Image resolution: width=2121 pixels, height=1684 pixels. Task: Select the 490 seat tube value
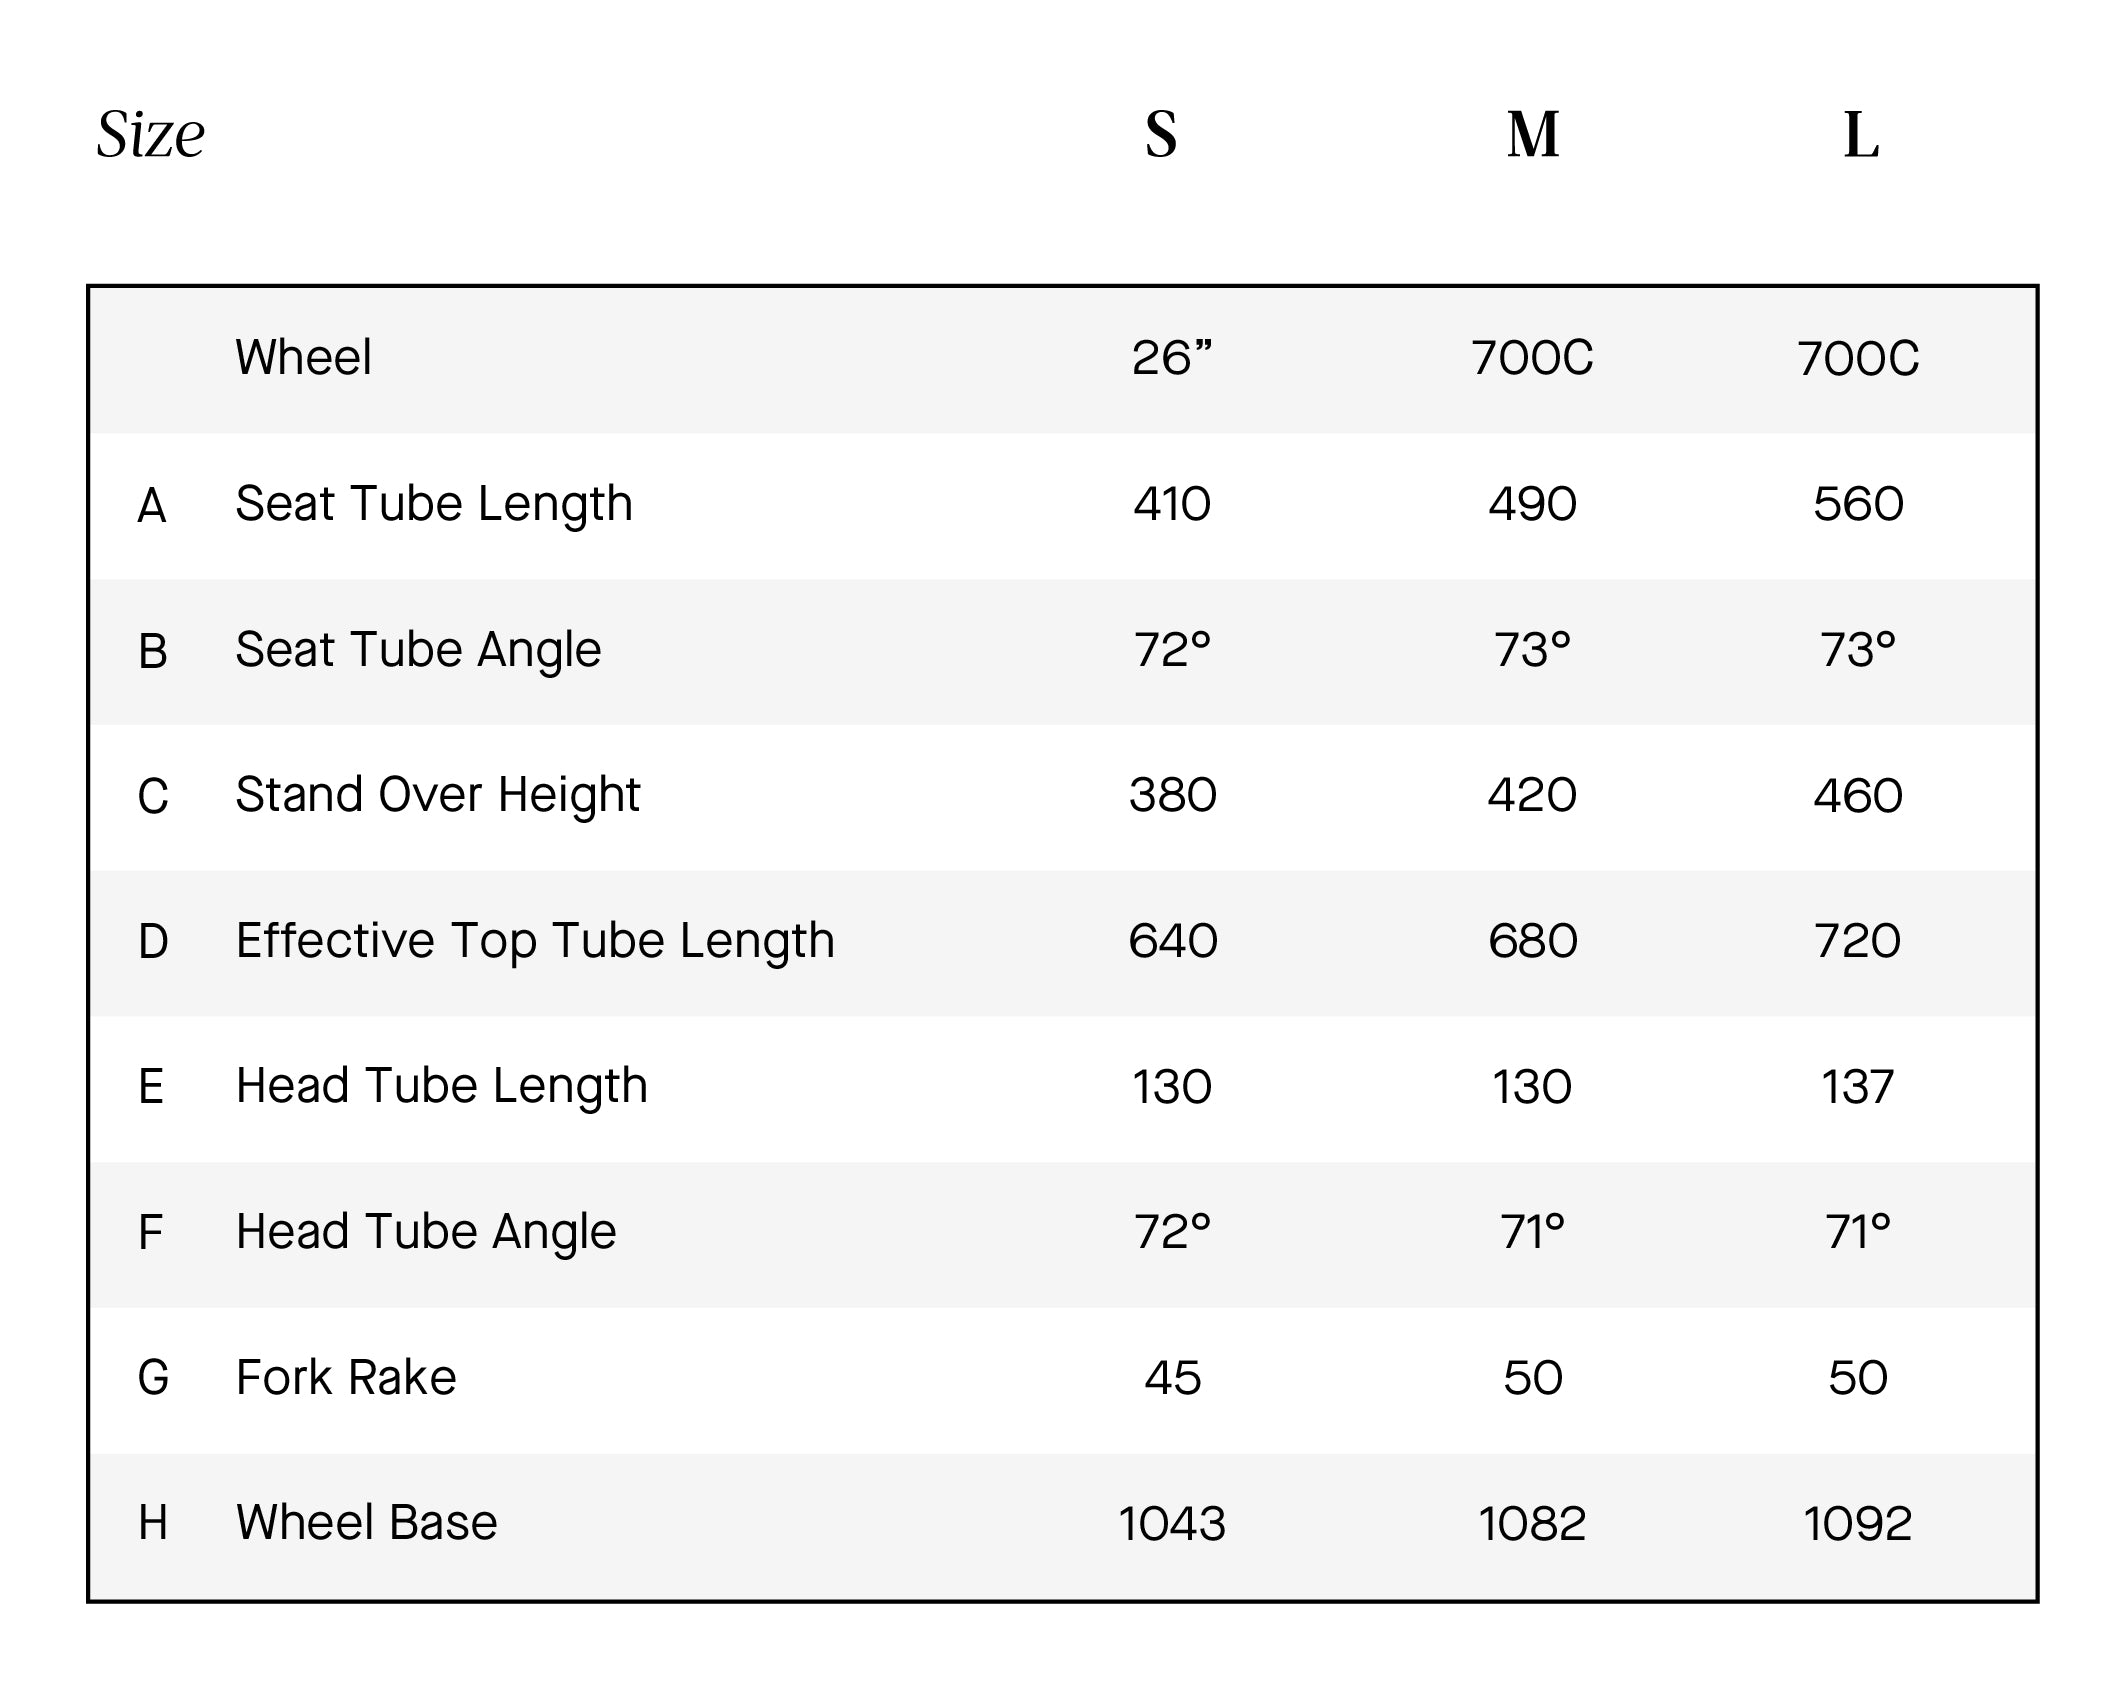[x=1532, y=504]
